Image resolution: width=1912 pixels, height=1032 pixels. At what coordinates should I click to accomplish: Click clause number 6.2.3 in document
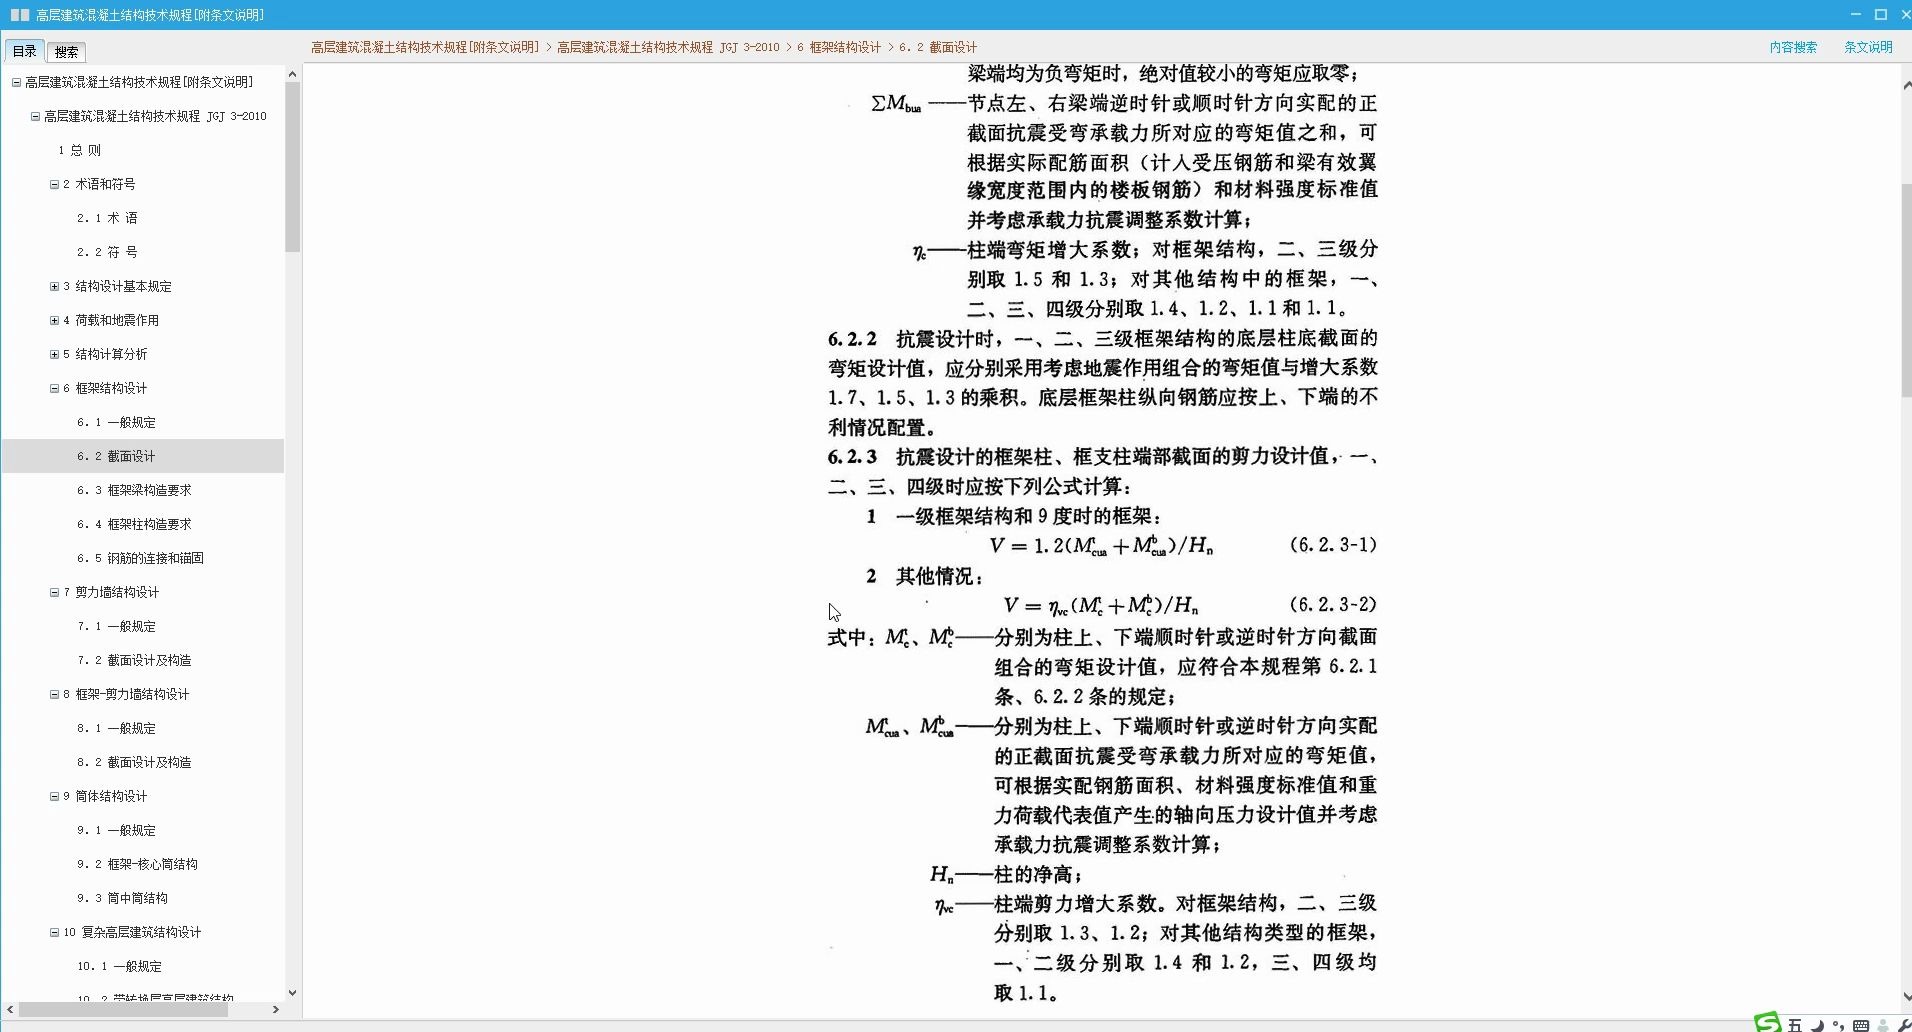click(x=852, y=457)
